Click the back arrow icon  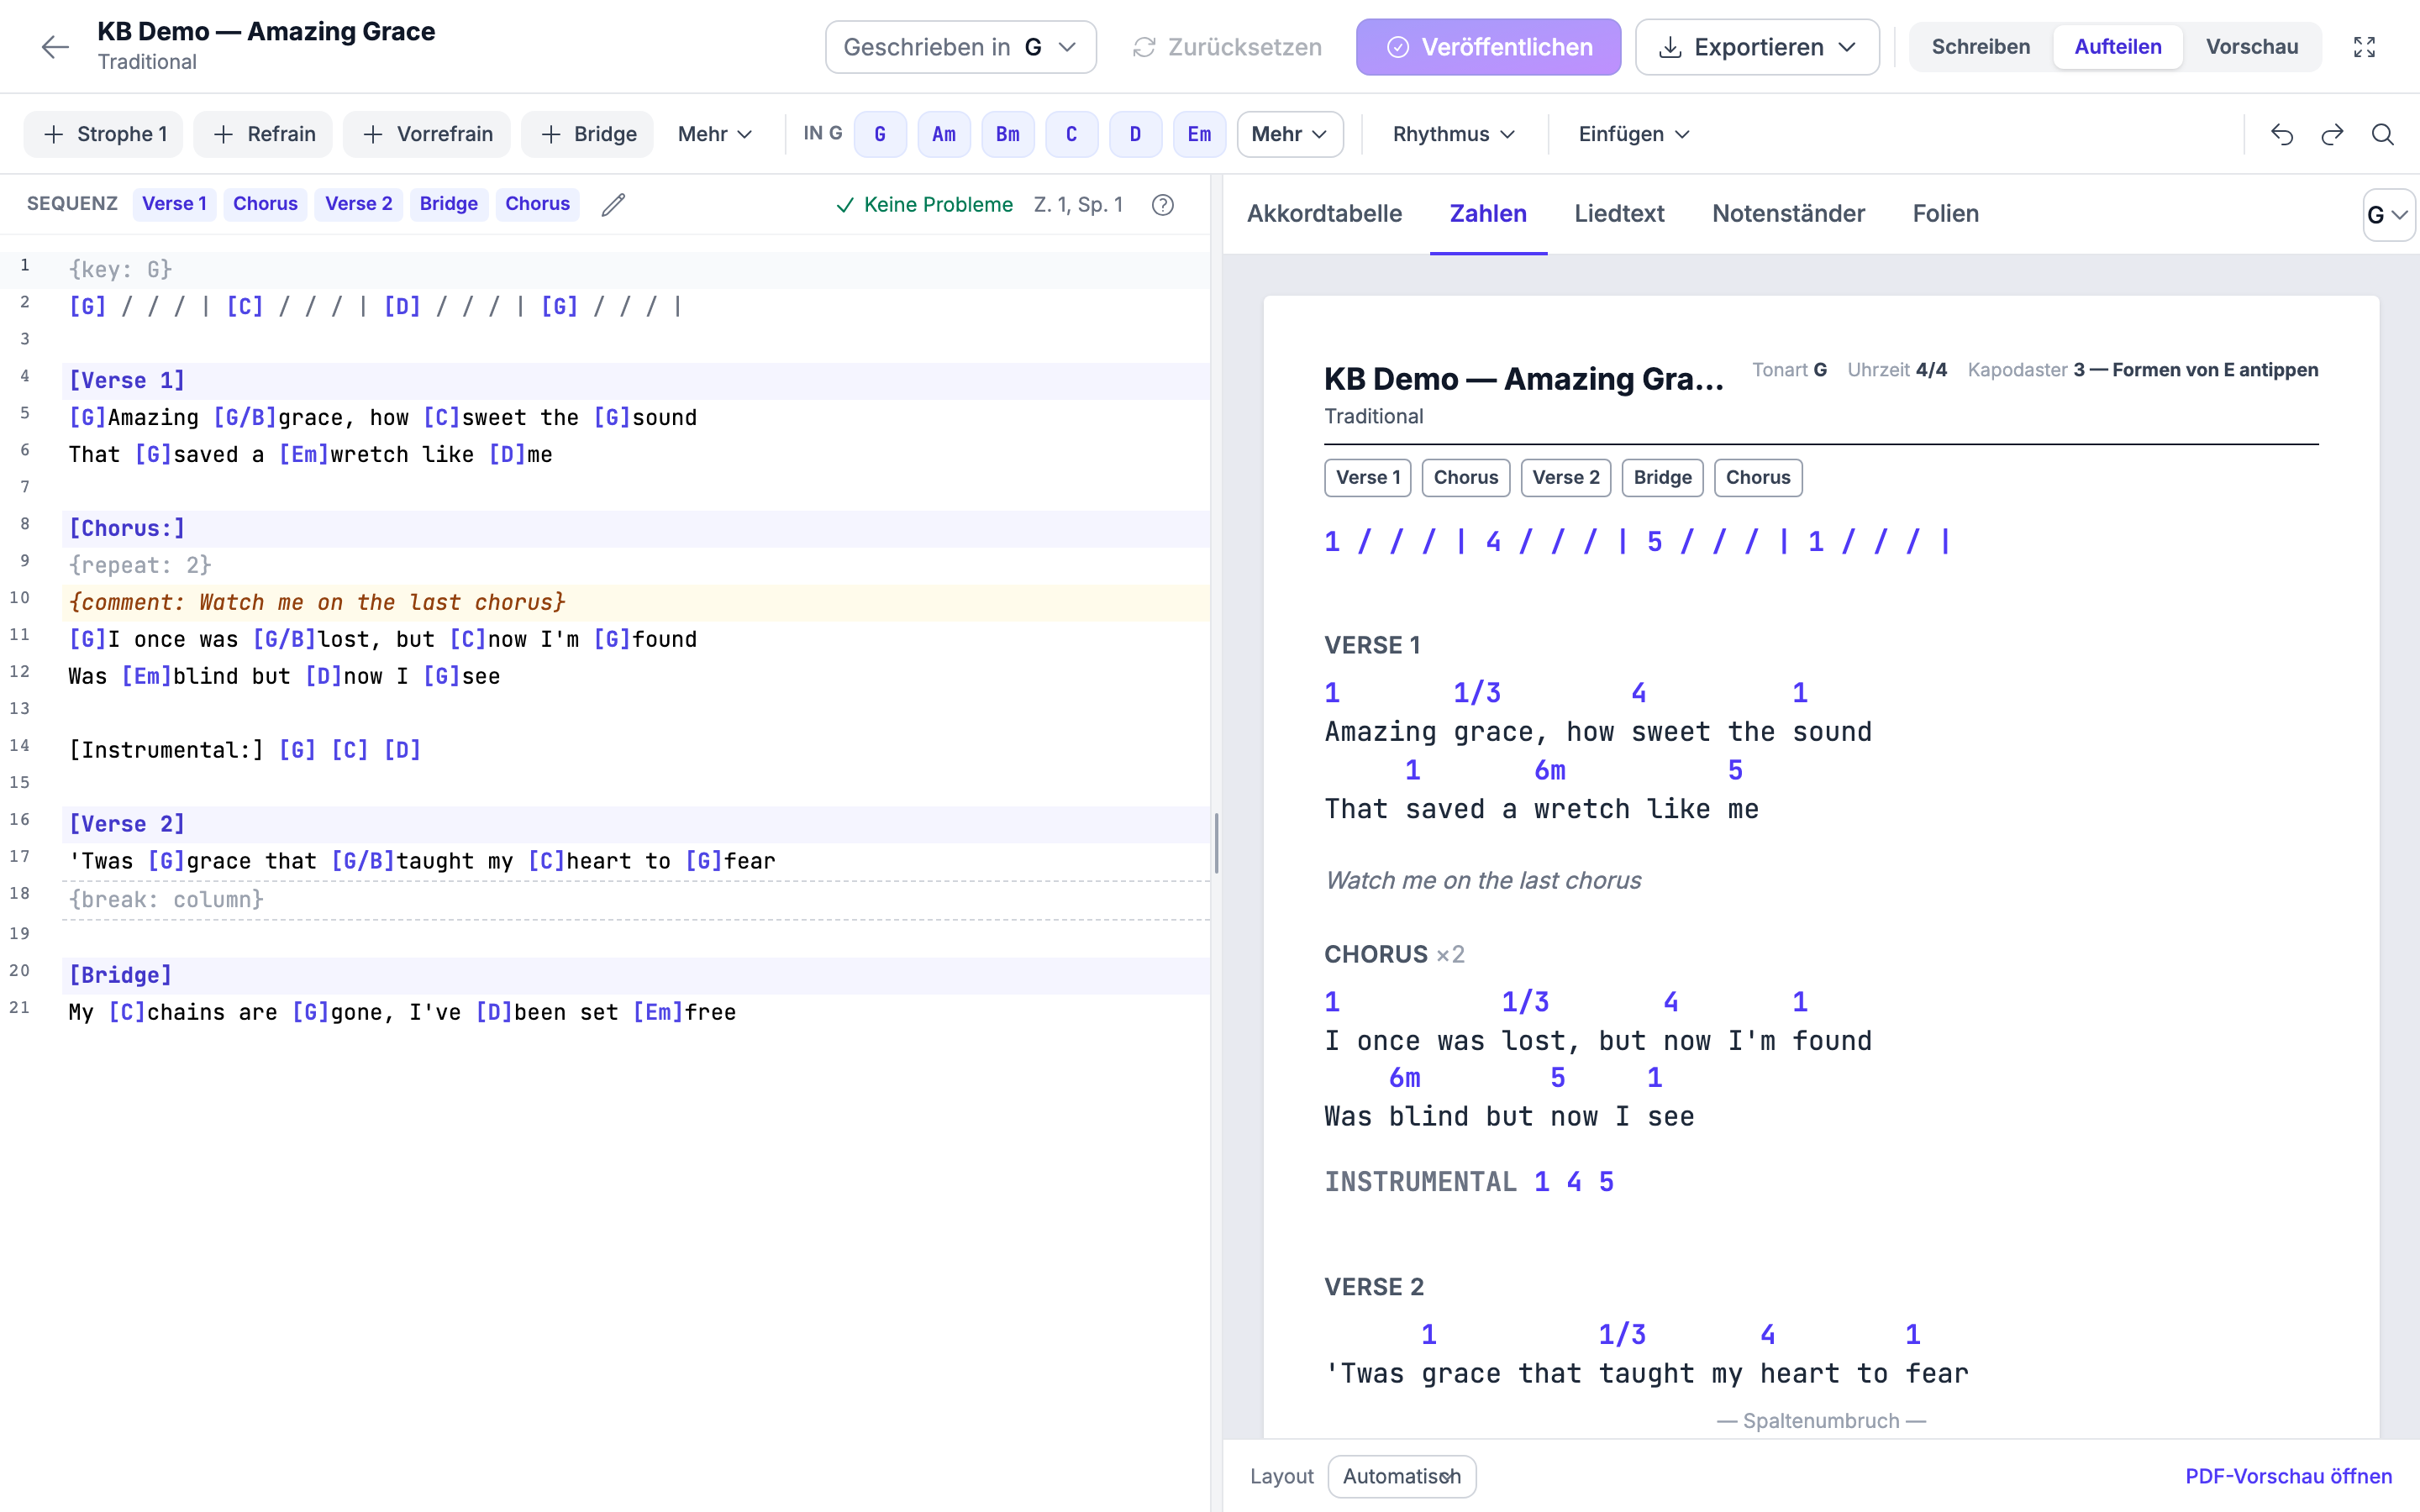coord(55,47)
